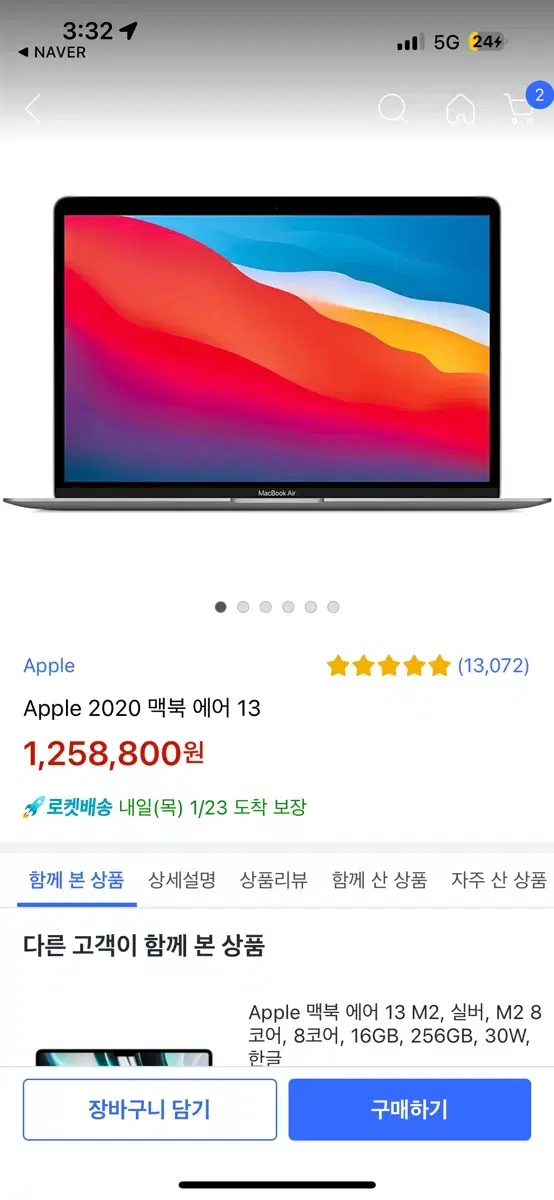Open the 13,072 reviews count
Viewport: 554px width, 1200px height.
click(x=493, y=666)
